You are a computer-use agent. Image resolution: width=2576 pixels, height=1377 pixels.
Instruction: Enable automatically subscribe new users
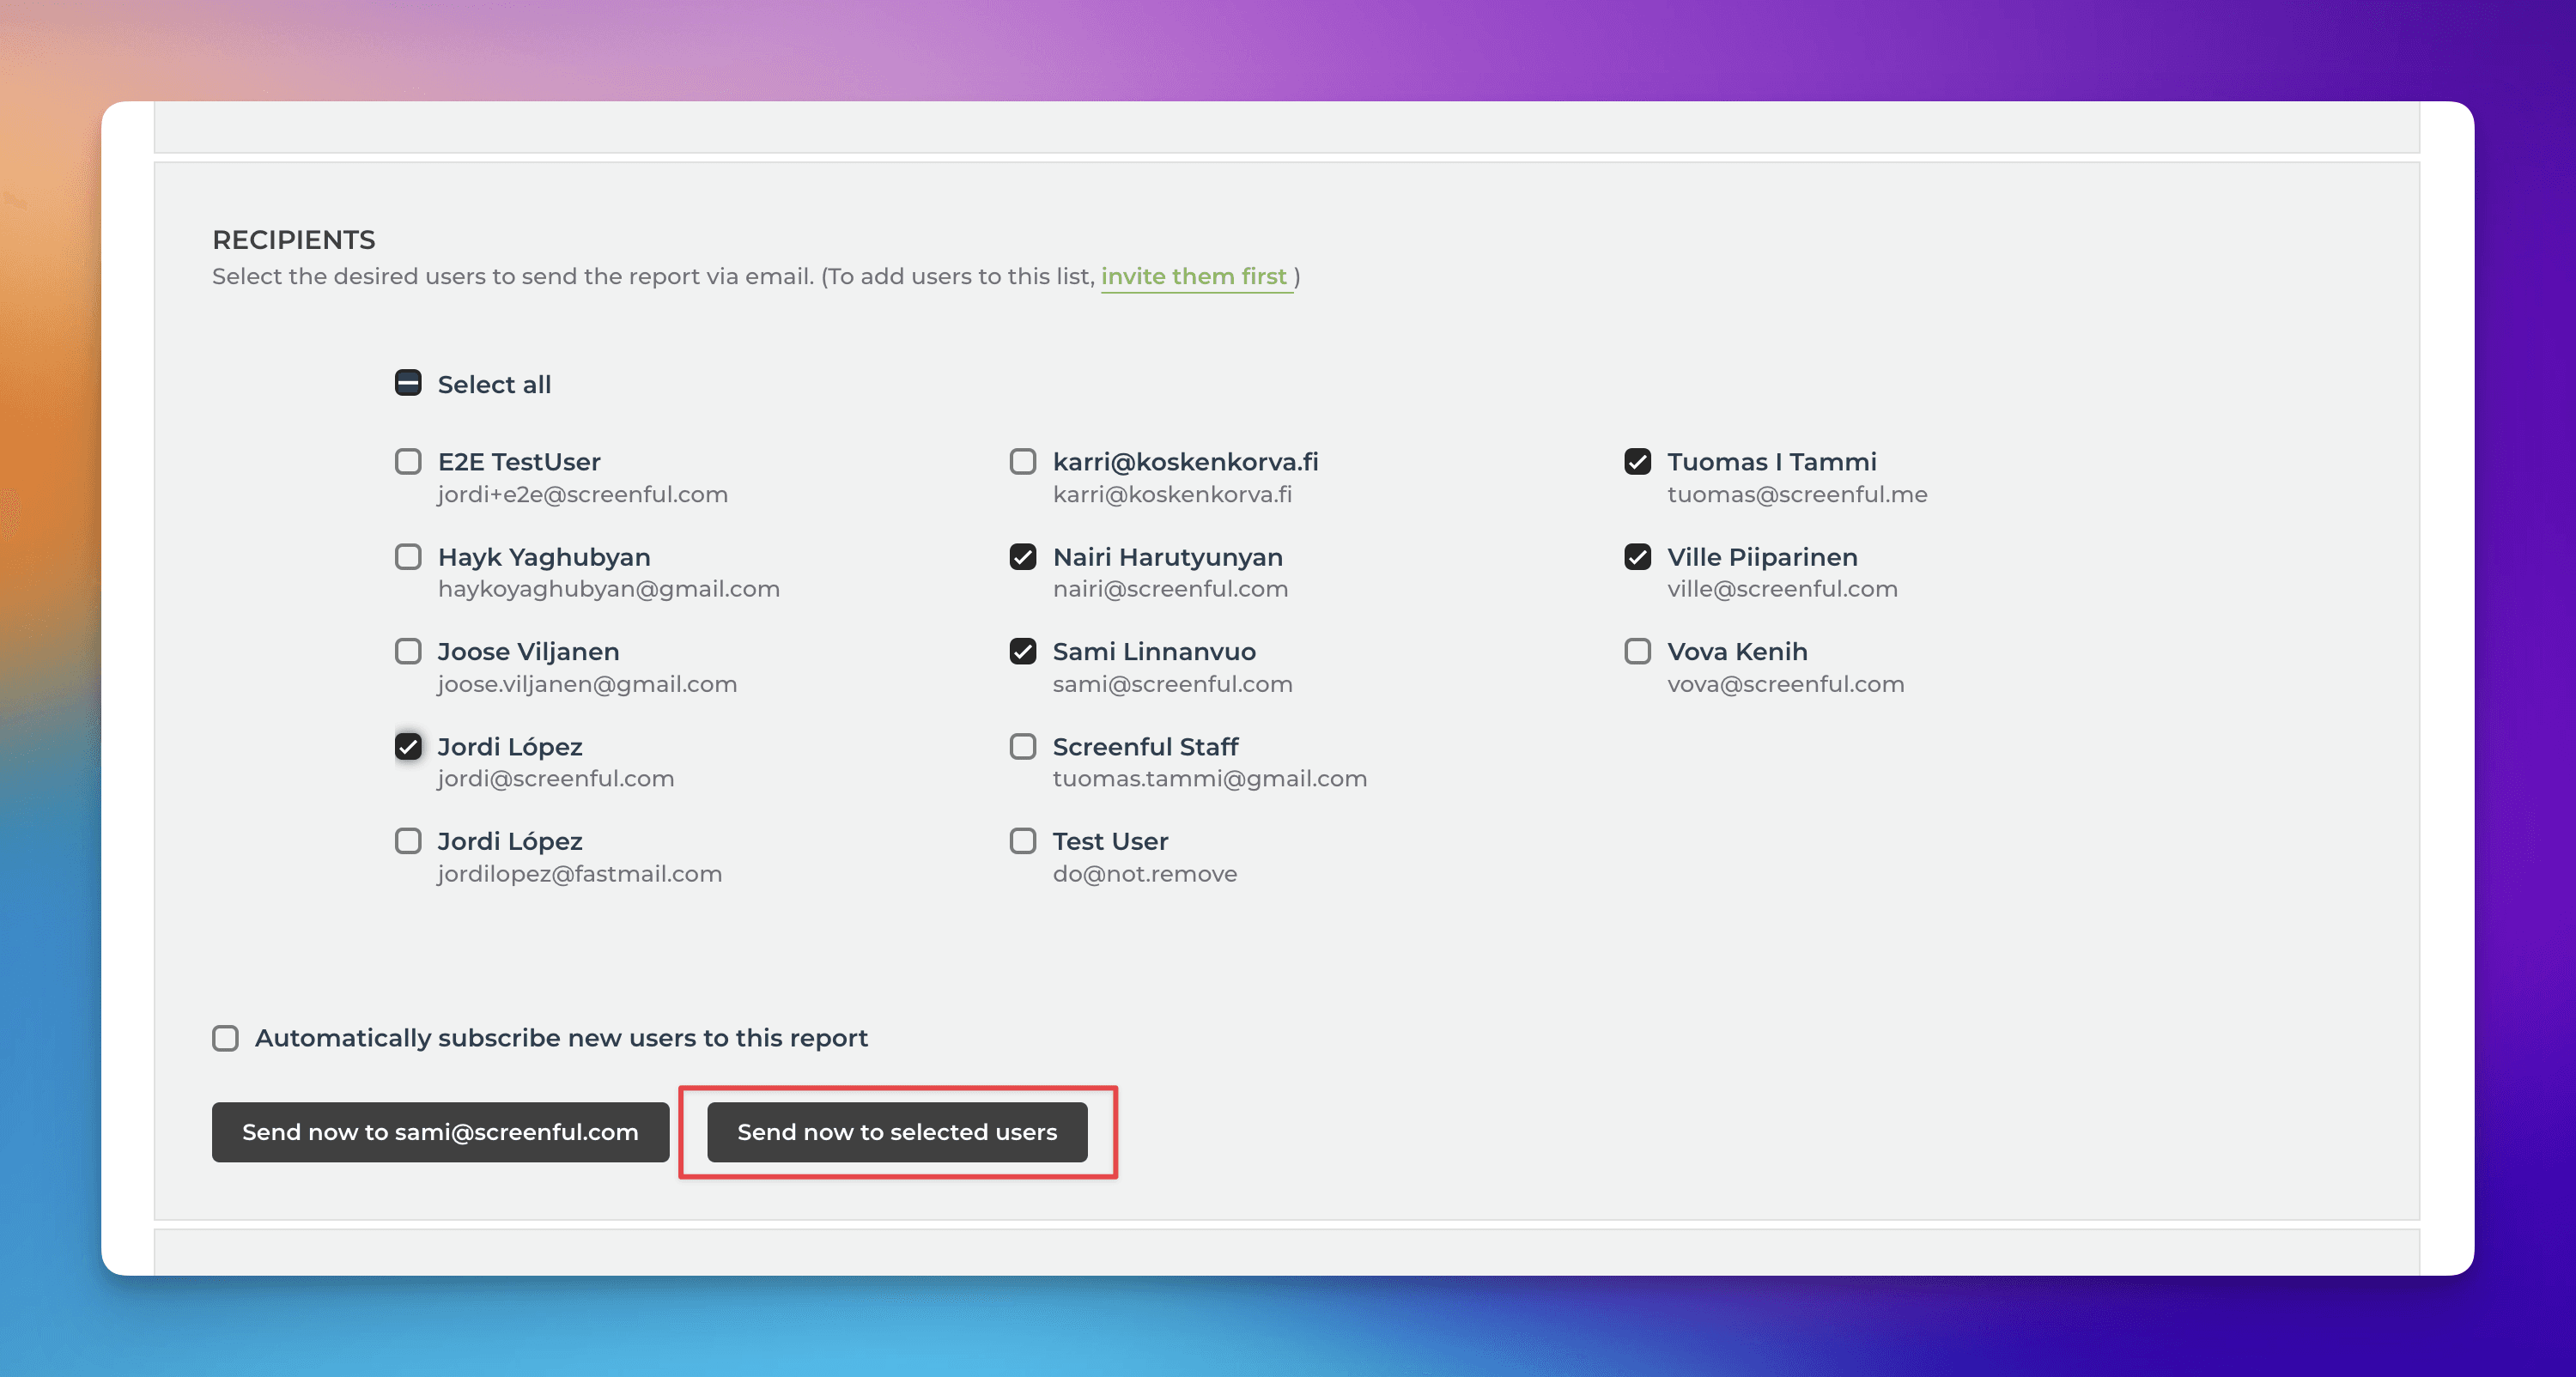(225, 1038)
